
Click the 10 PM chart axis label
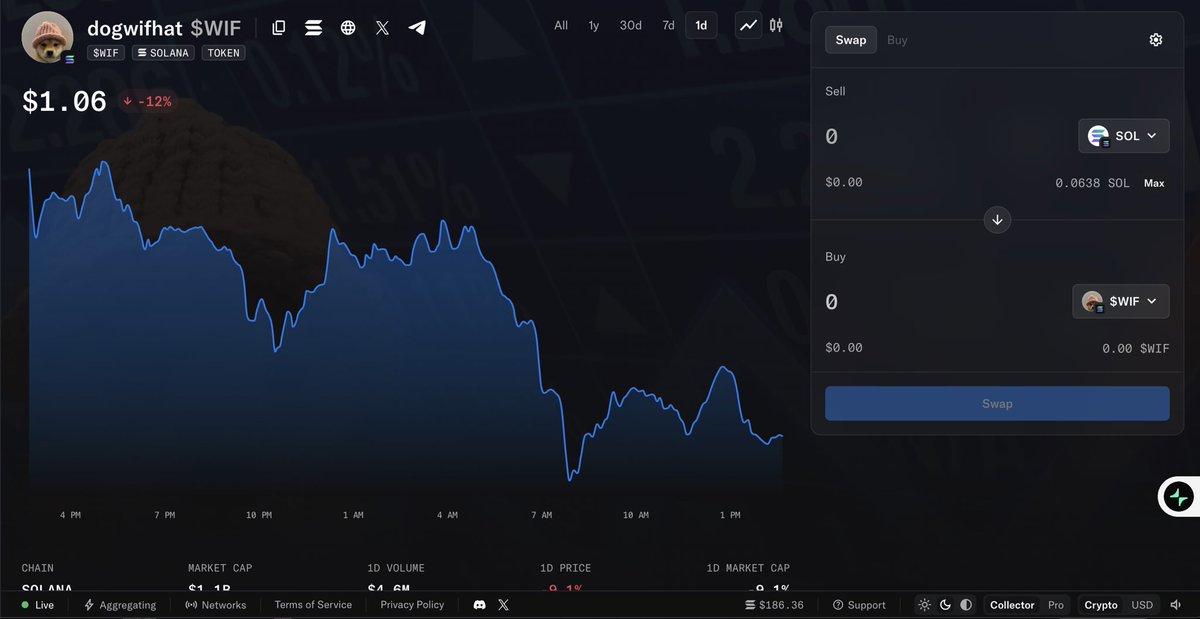coord(259,515)
